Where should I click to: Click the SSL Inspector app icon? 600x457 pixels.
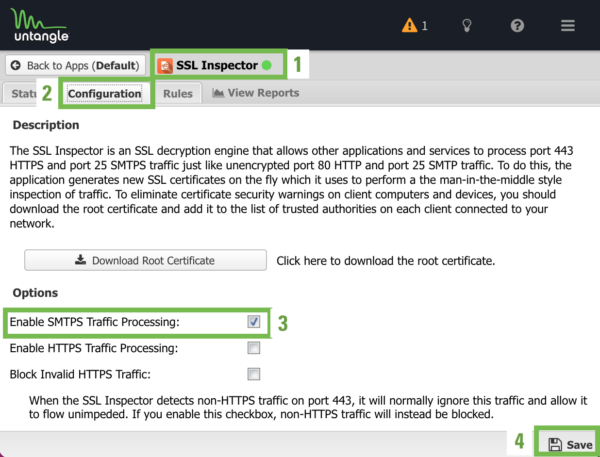tap(165, 66)
